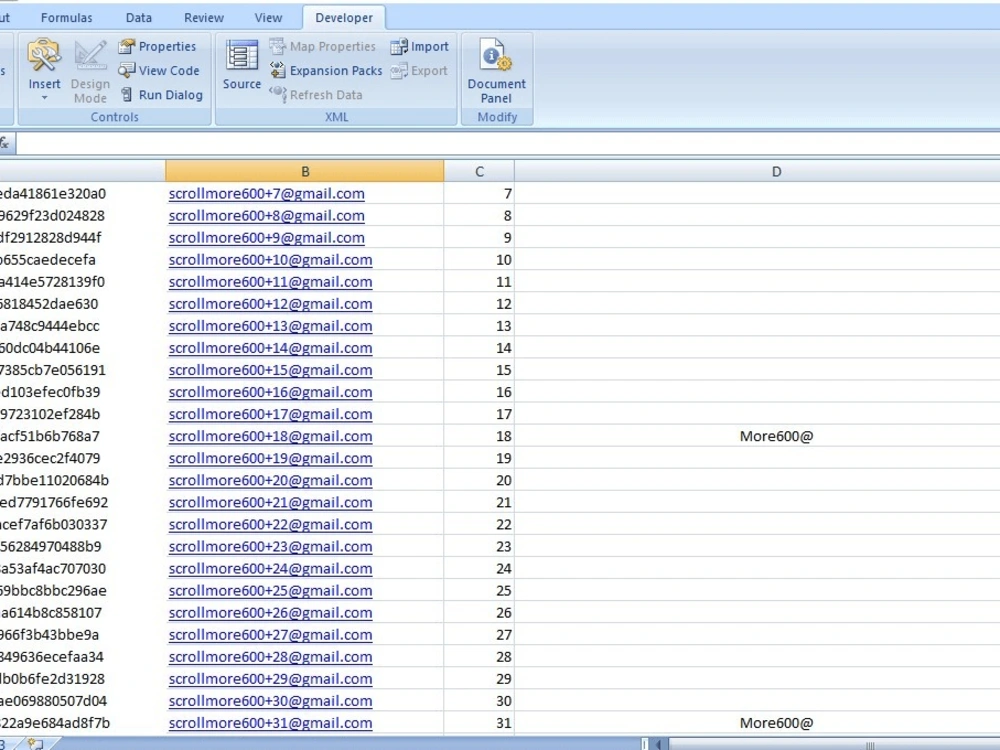Click View Code

point(159,71)
